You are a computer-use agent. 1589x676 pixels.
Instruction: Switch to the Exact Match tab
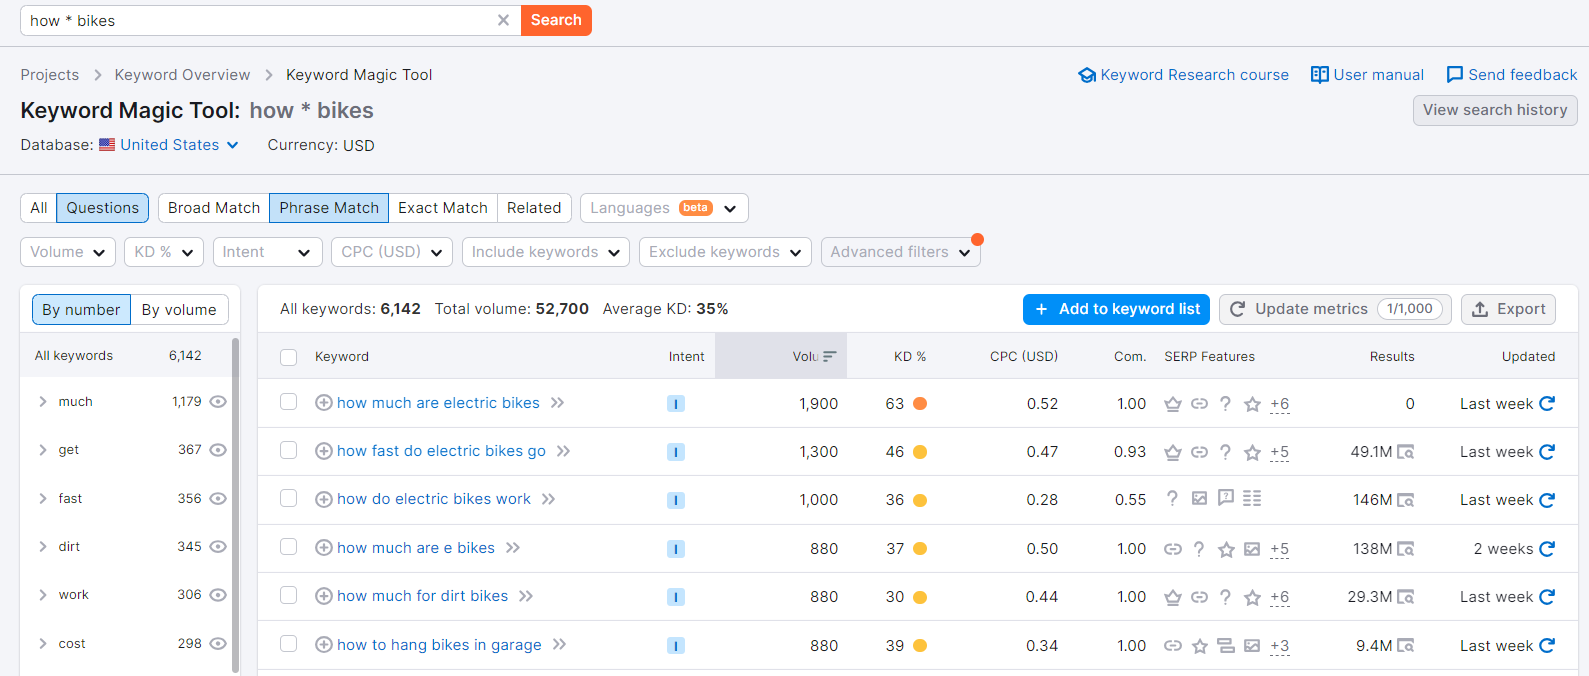coord(443,208)
